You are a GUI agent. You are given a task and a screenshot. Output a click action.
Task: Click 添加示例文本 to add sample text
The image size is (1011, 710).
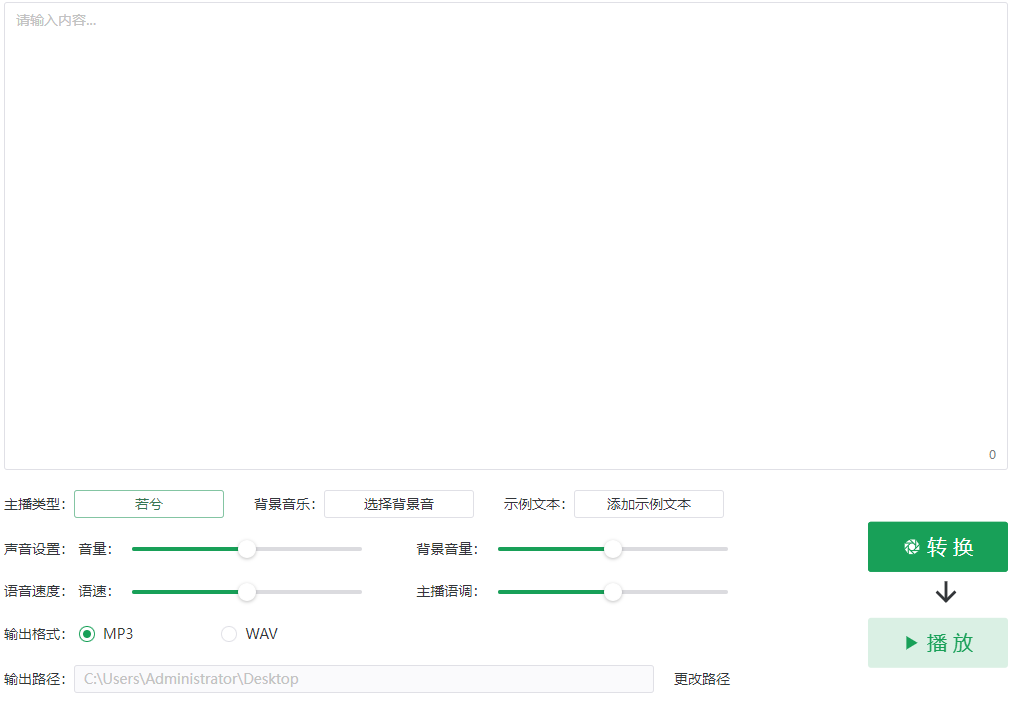(649, 504)
